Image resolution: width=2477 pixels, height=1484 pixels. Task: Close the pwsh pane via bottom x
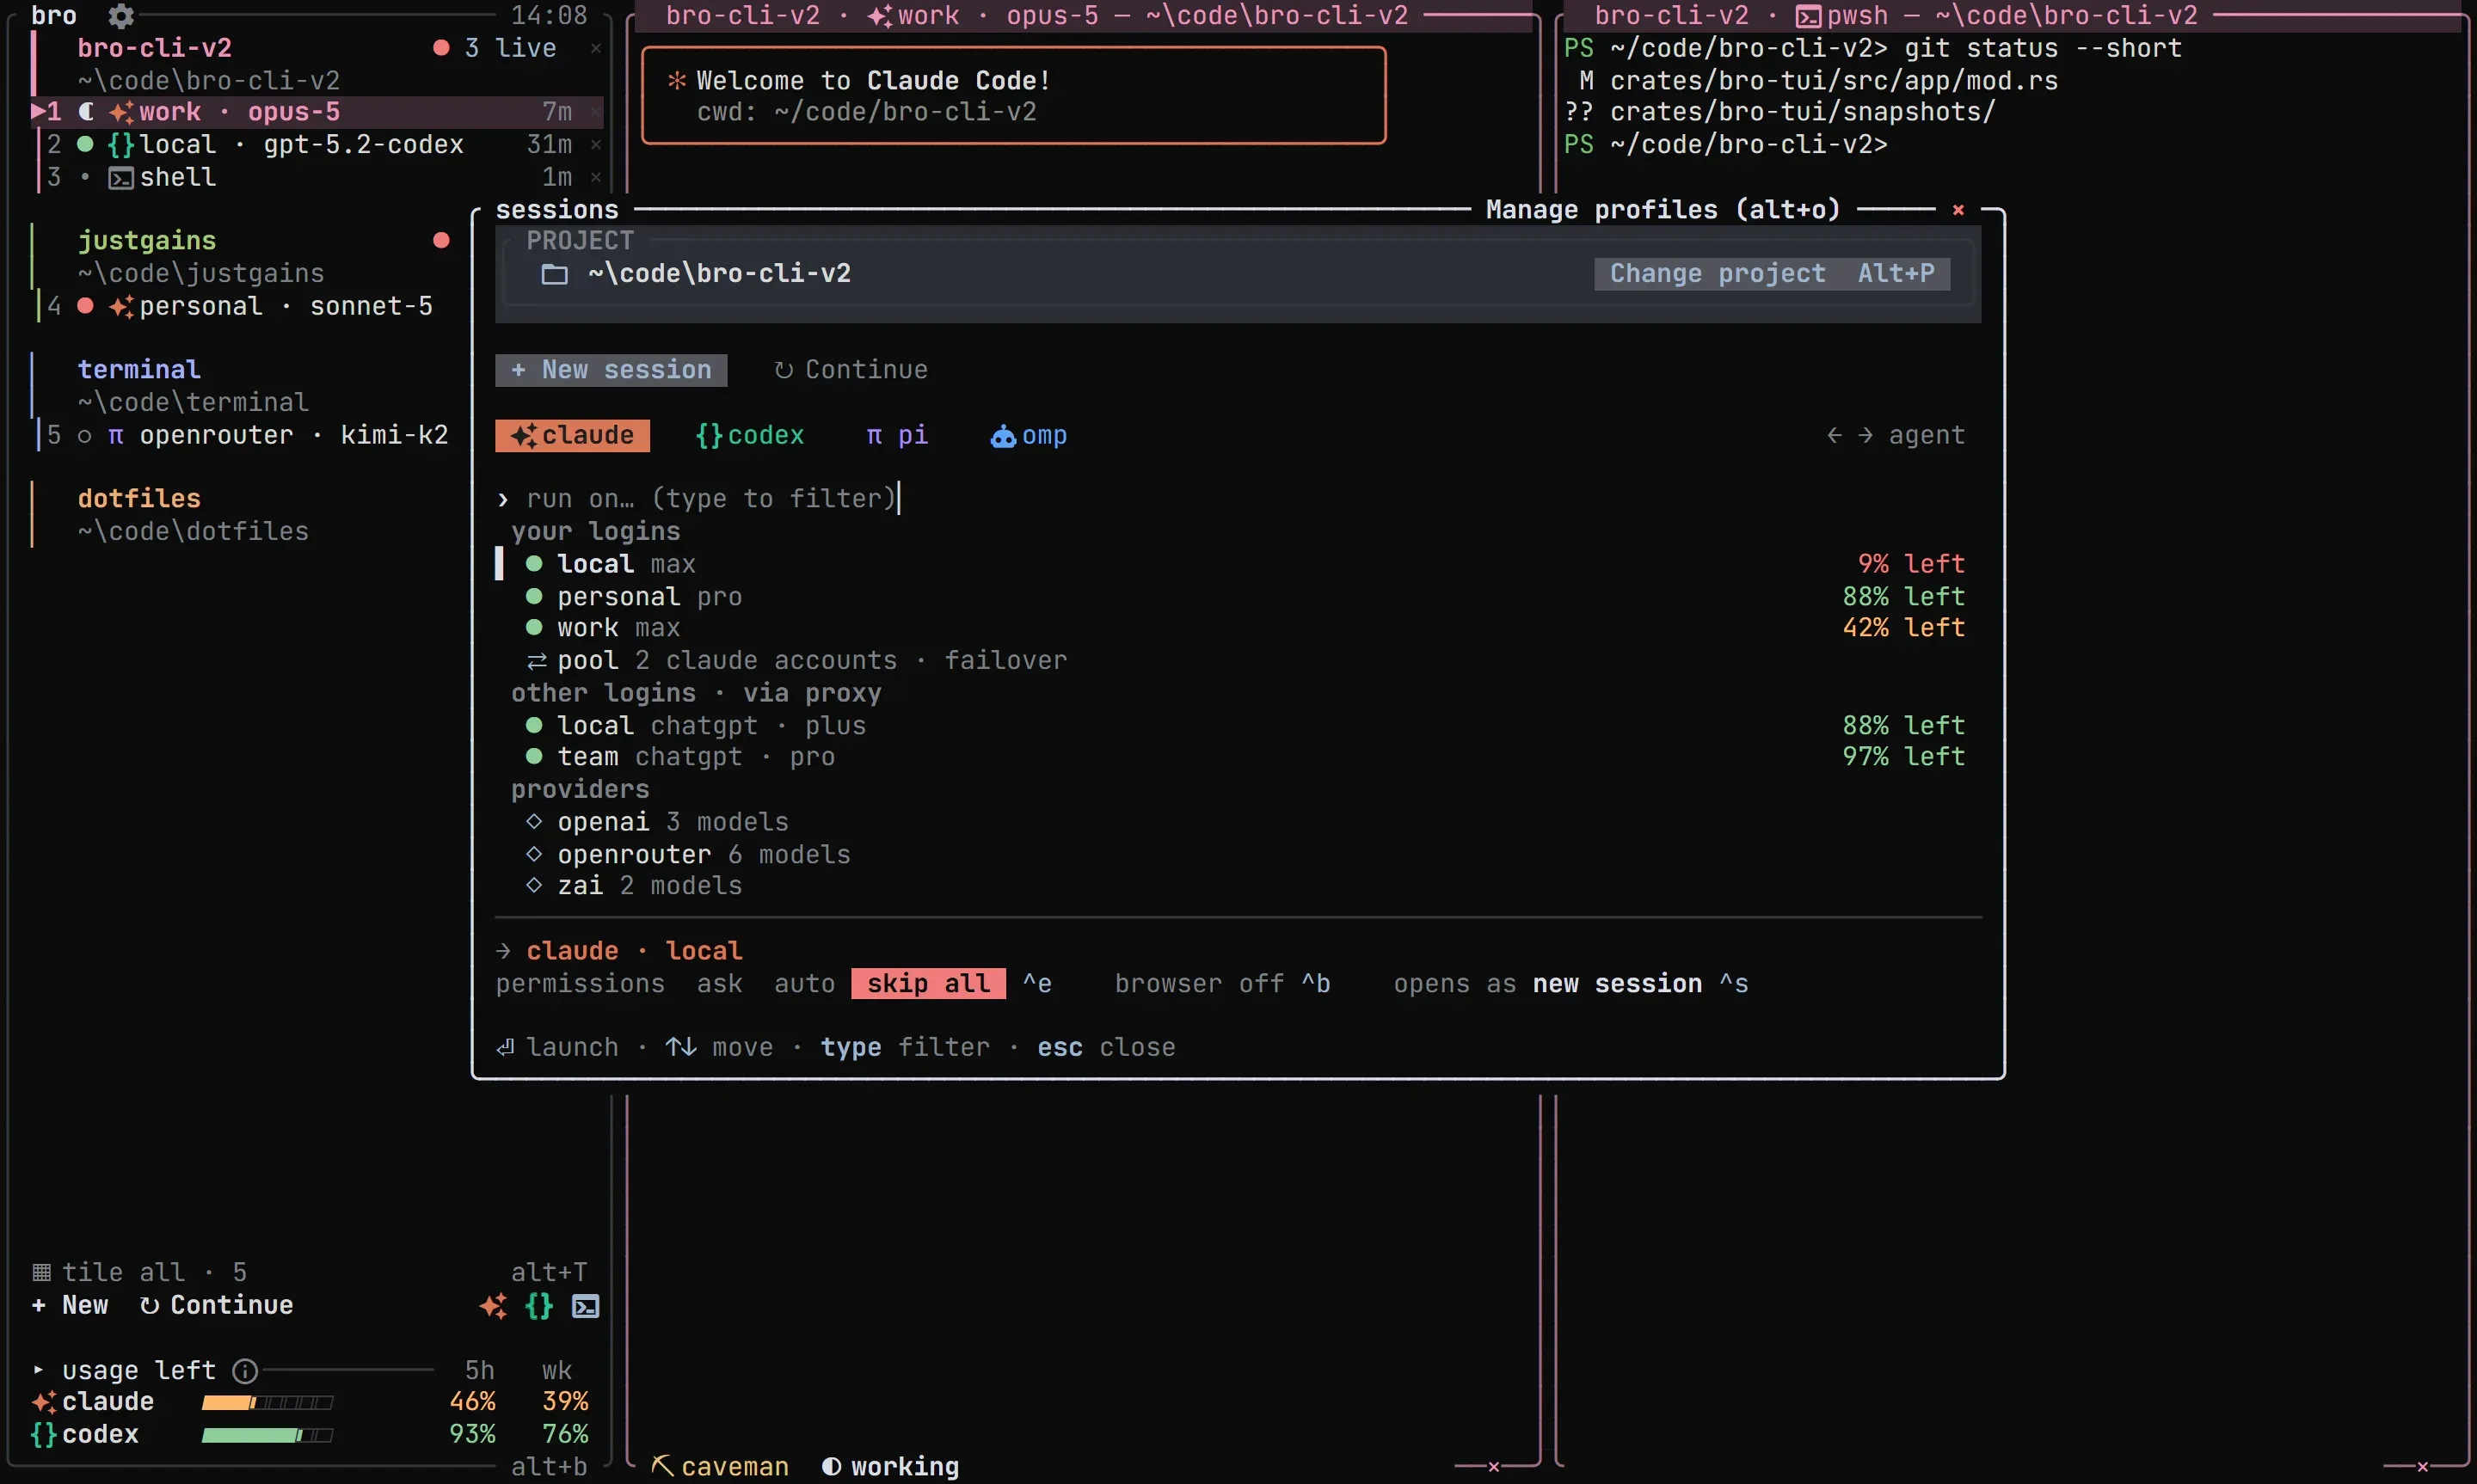pos(2422,1466)
